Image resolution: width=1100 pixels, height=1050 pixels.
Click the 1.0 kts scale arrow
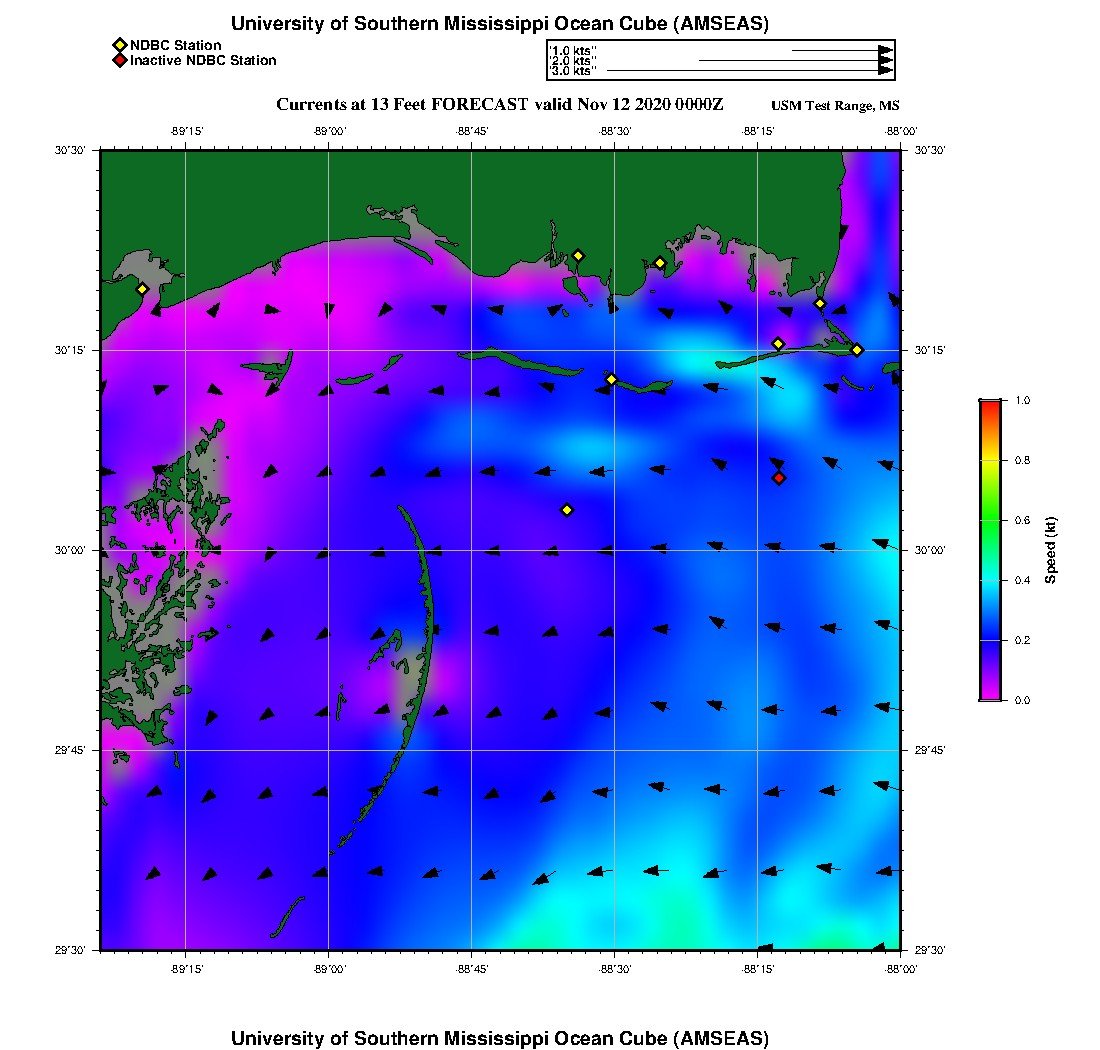841,50
